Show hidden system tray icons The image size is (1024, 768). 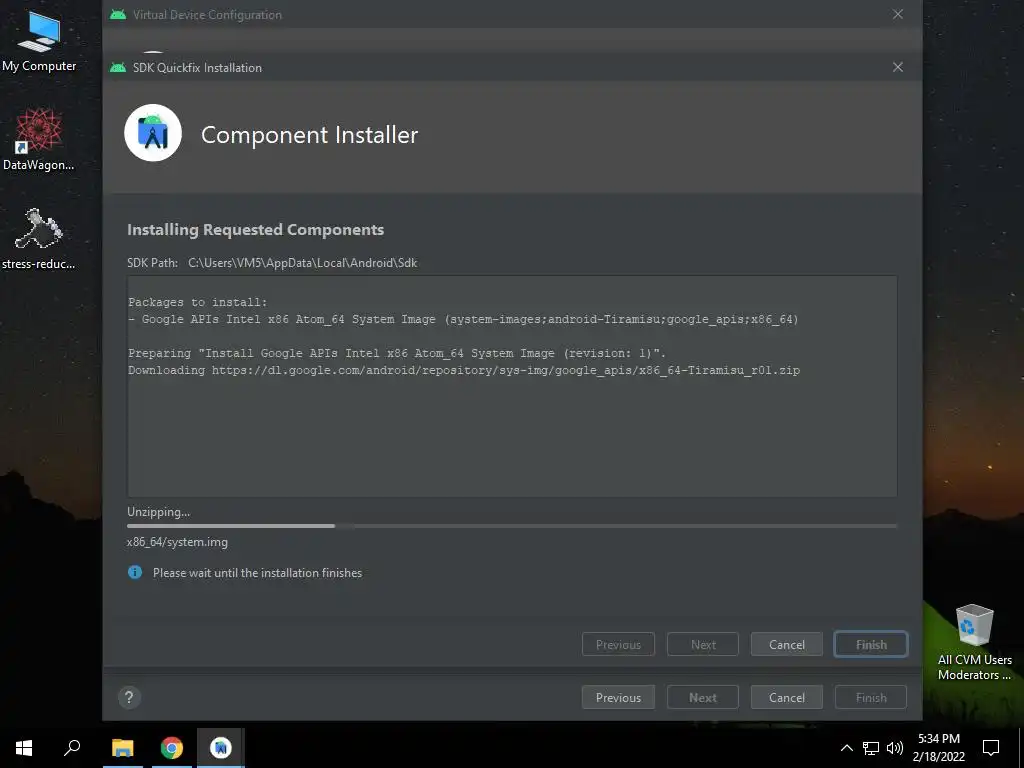pos(846,748)
